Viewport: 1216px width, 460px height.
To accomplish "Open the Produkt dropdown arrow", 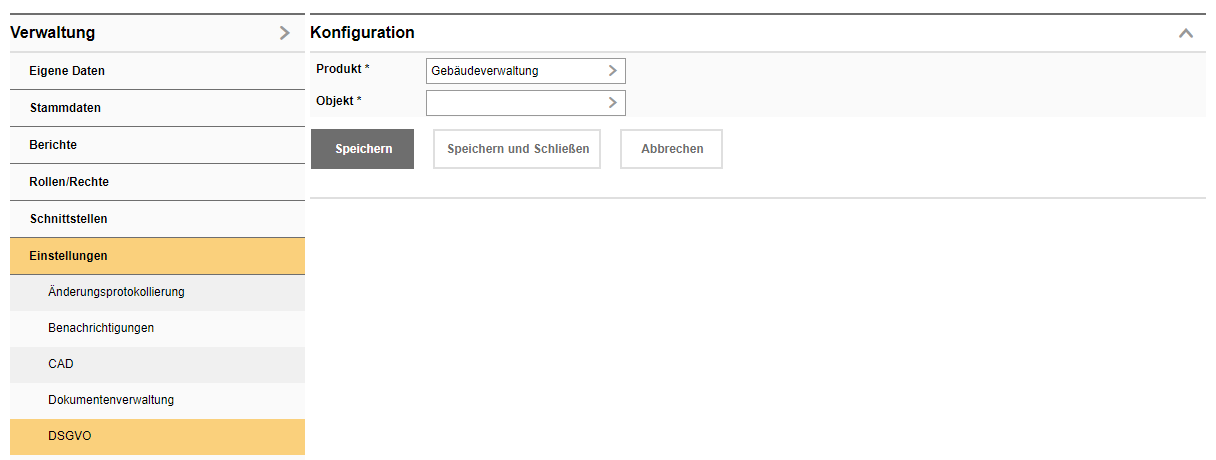I will pos(613,71).
